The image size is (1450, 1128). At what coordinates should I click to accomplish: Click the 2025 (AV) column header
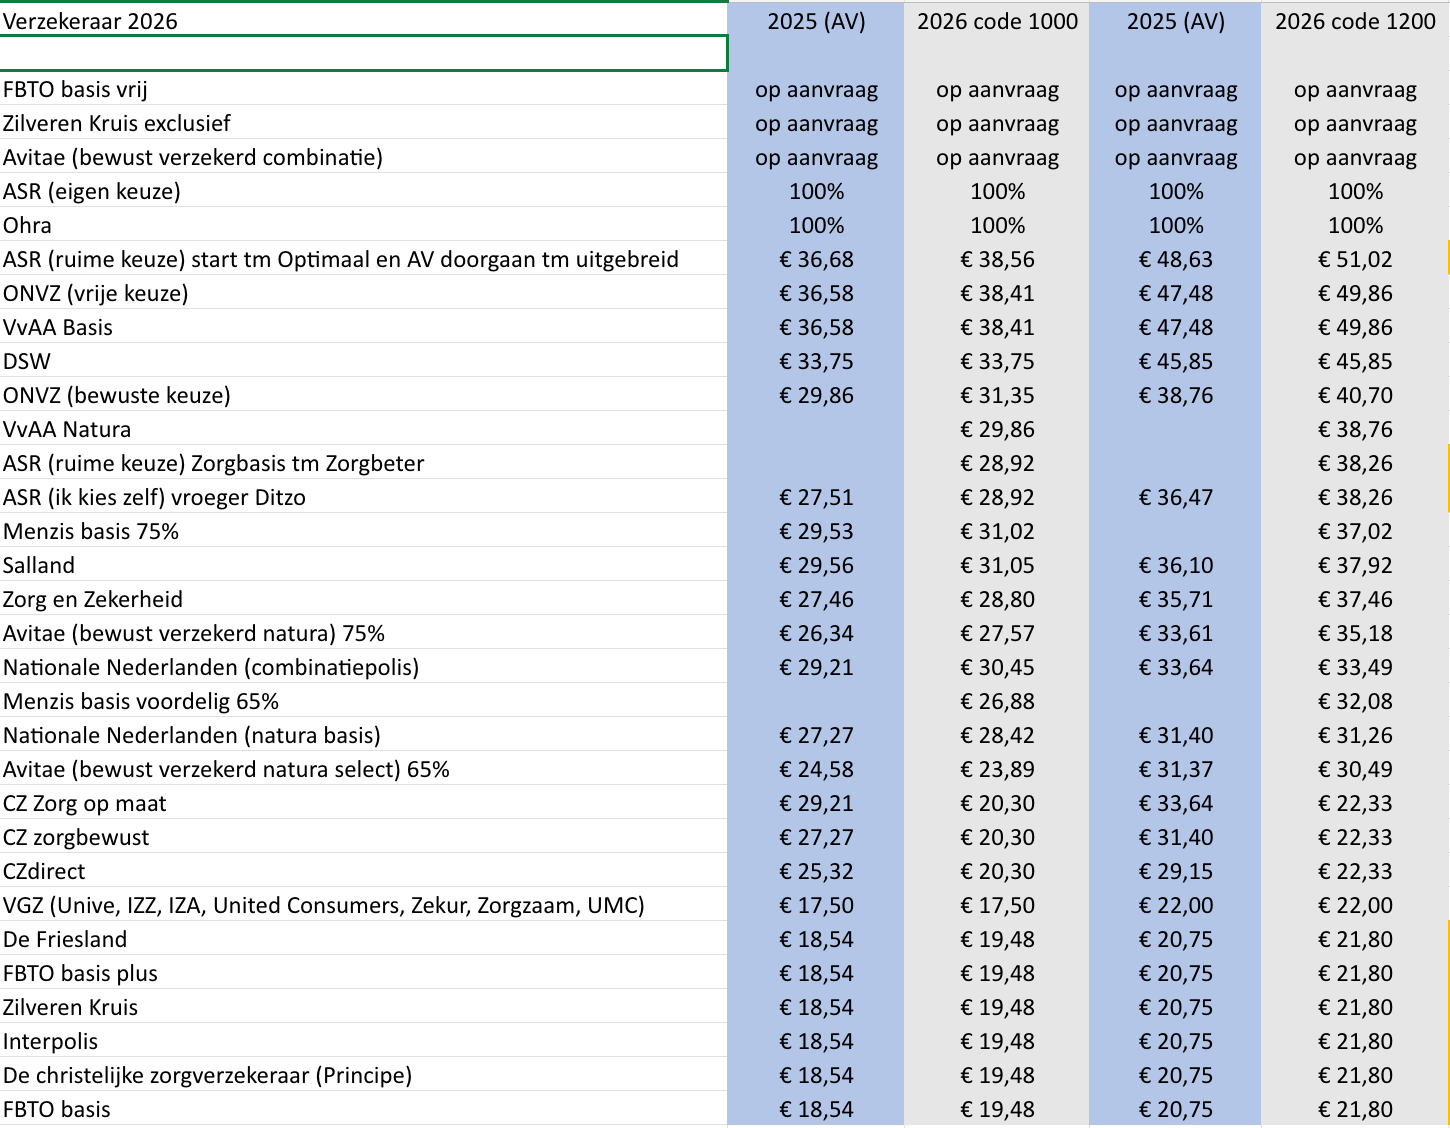[816, 21]
